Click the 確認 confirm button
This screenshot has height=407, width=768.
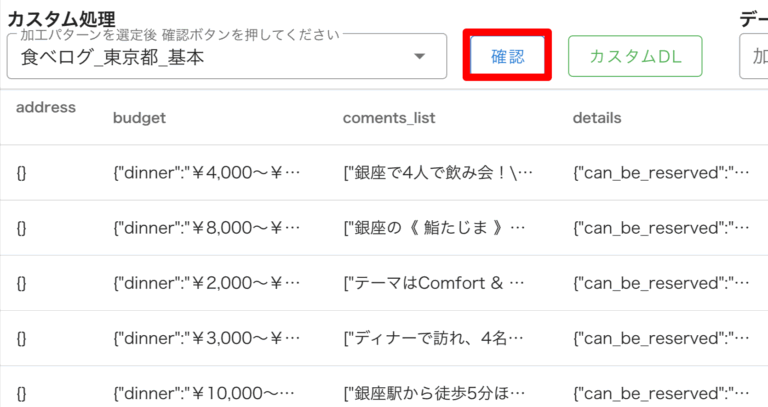(x=507, y=56)
